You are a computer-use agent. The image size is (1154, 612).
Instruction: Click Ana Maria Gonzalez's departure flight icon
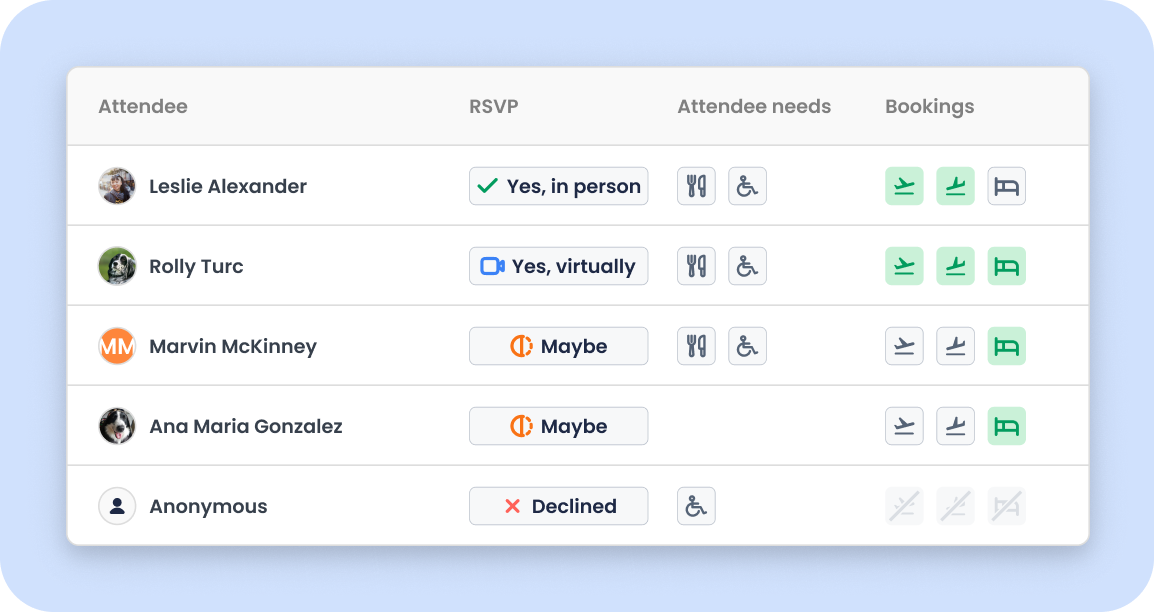tap(904, 426)
